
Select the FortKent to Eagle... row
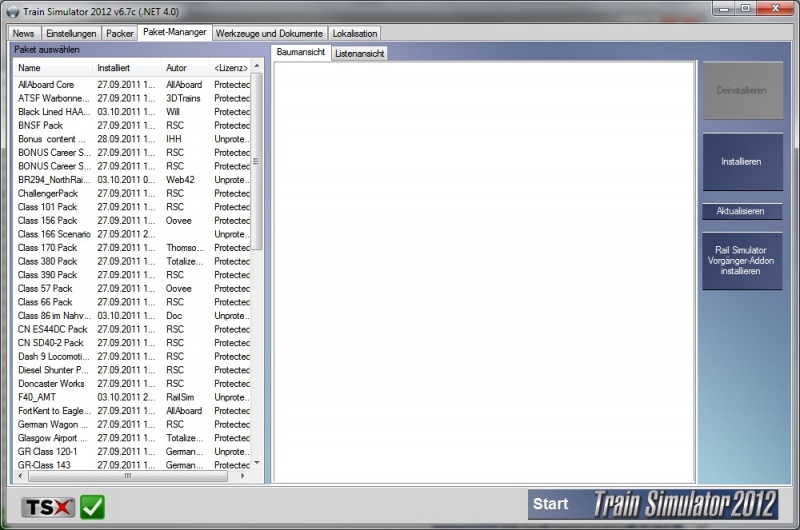(x=133, y=411)
